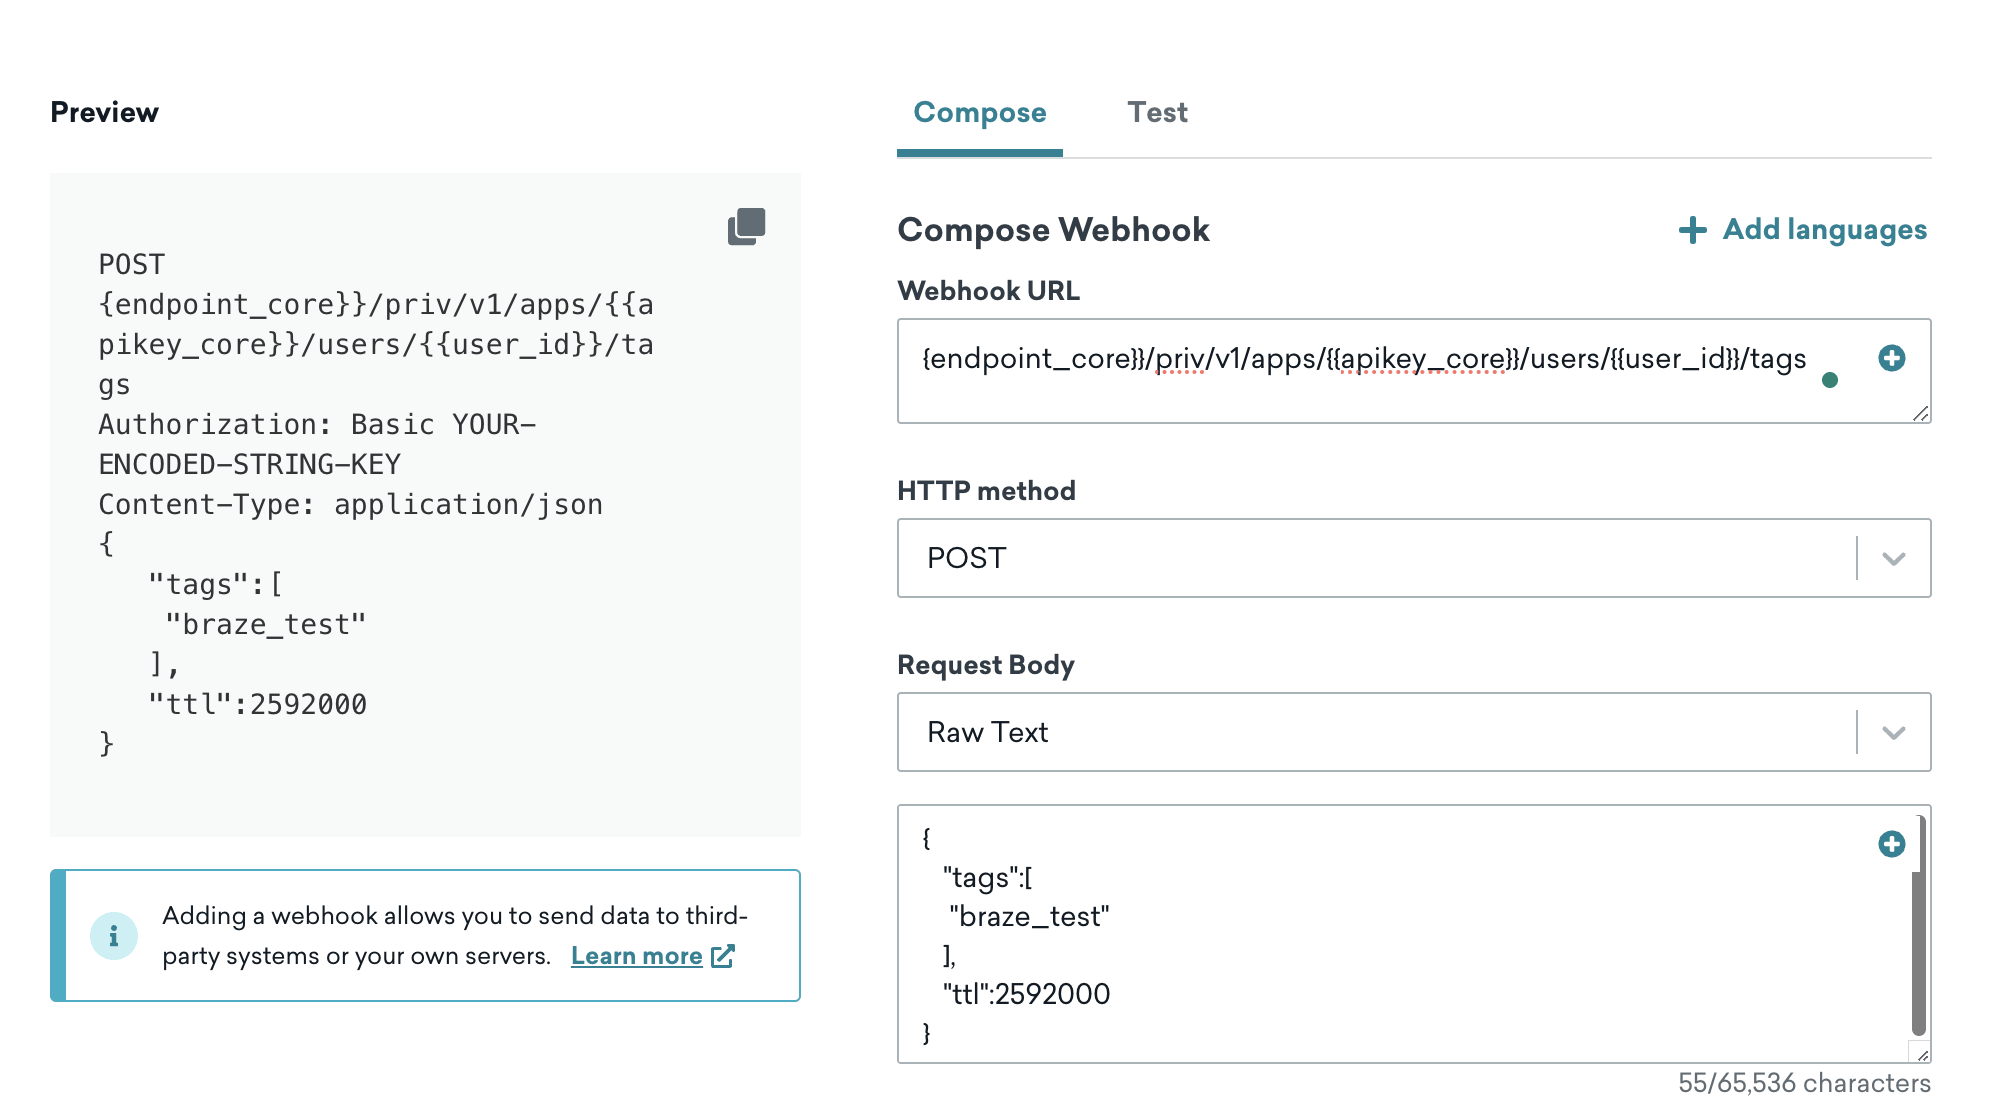
Task: Click the Add languages button
Action: (x=1824, y=230)
